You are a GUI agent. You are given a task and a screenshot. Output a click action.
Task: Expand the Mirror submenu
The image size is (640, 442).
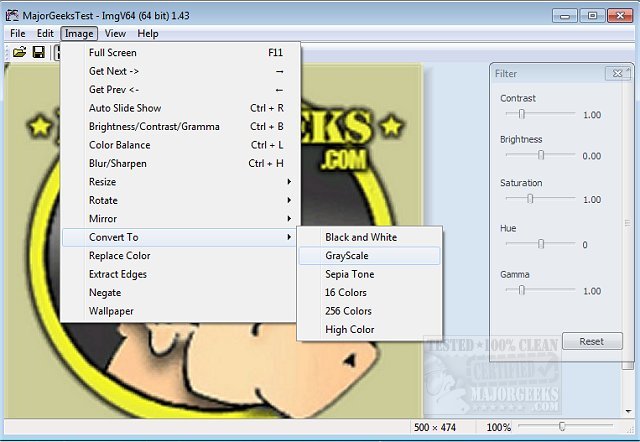[x=181, y=219]
